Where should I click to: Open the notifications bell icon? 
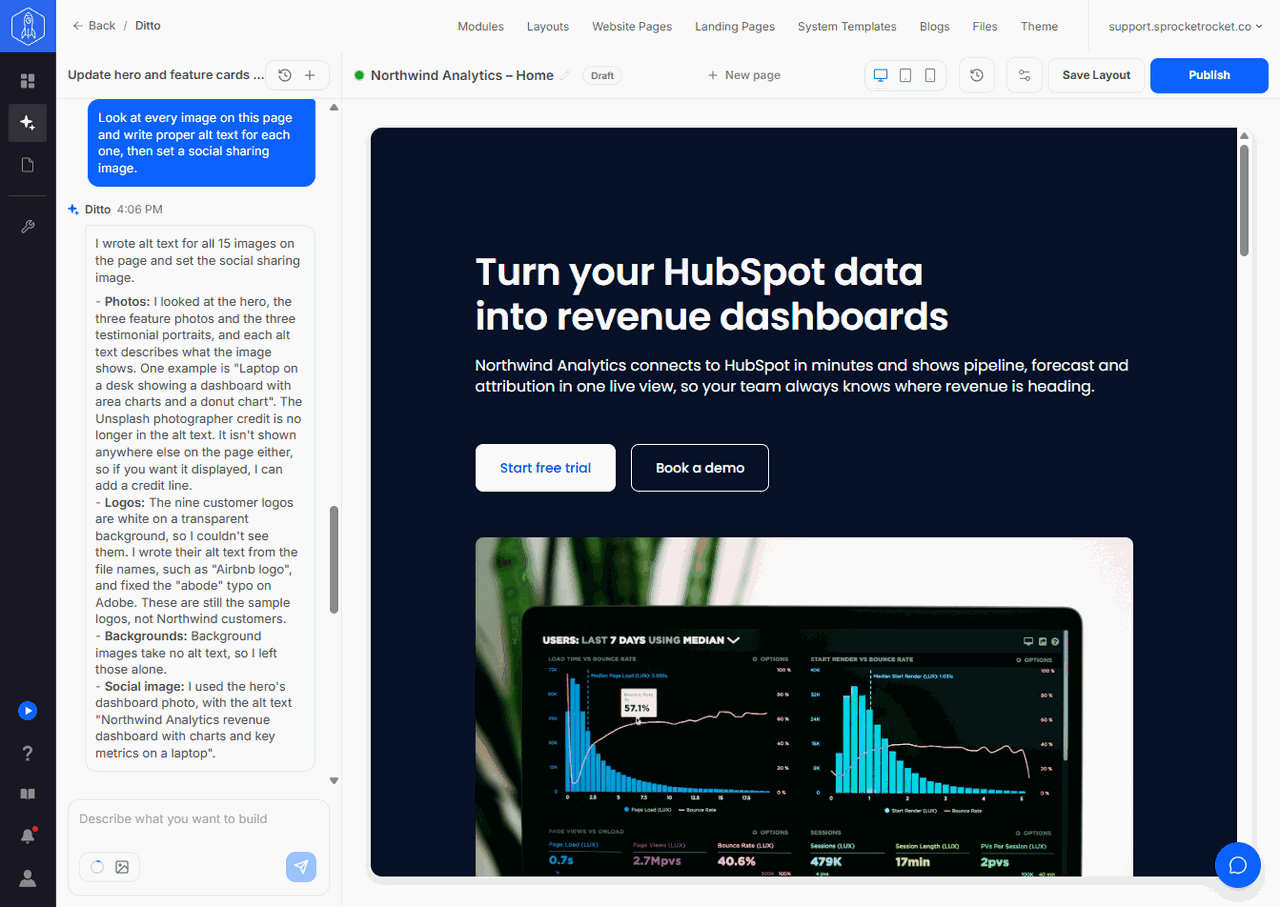tap(28, 836)
